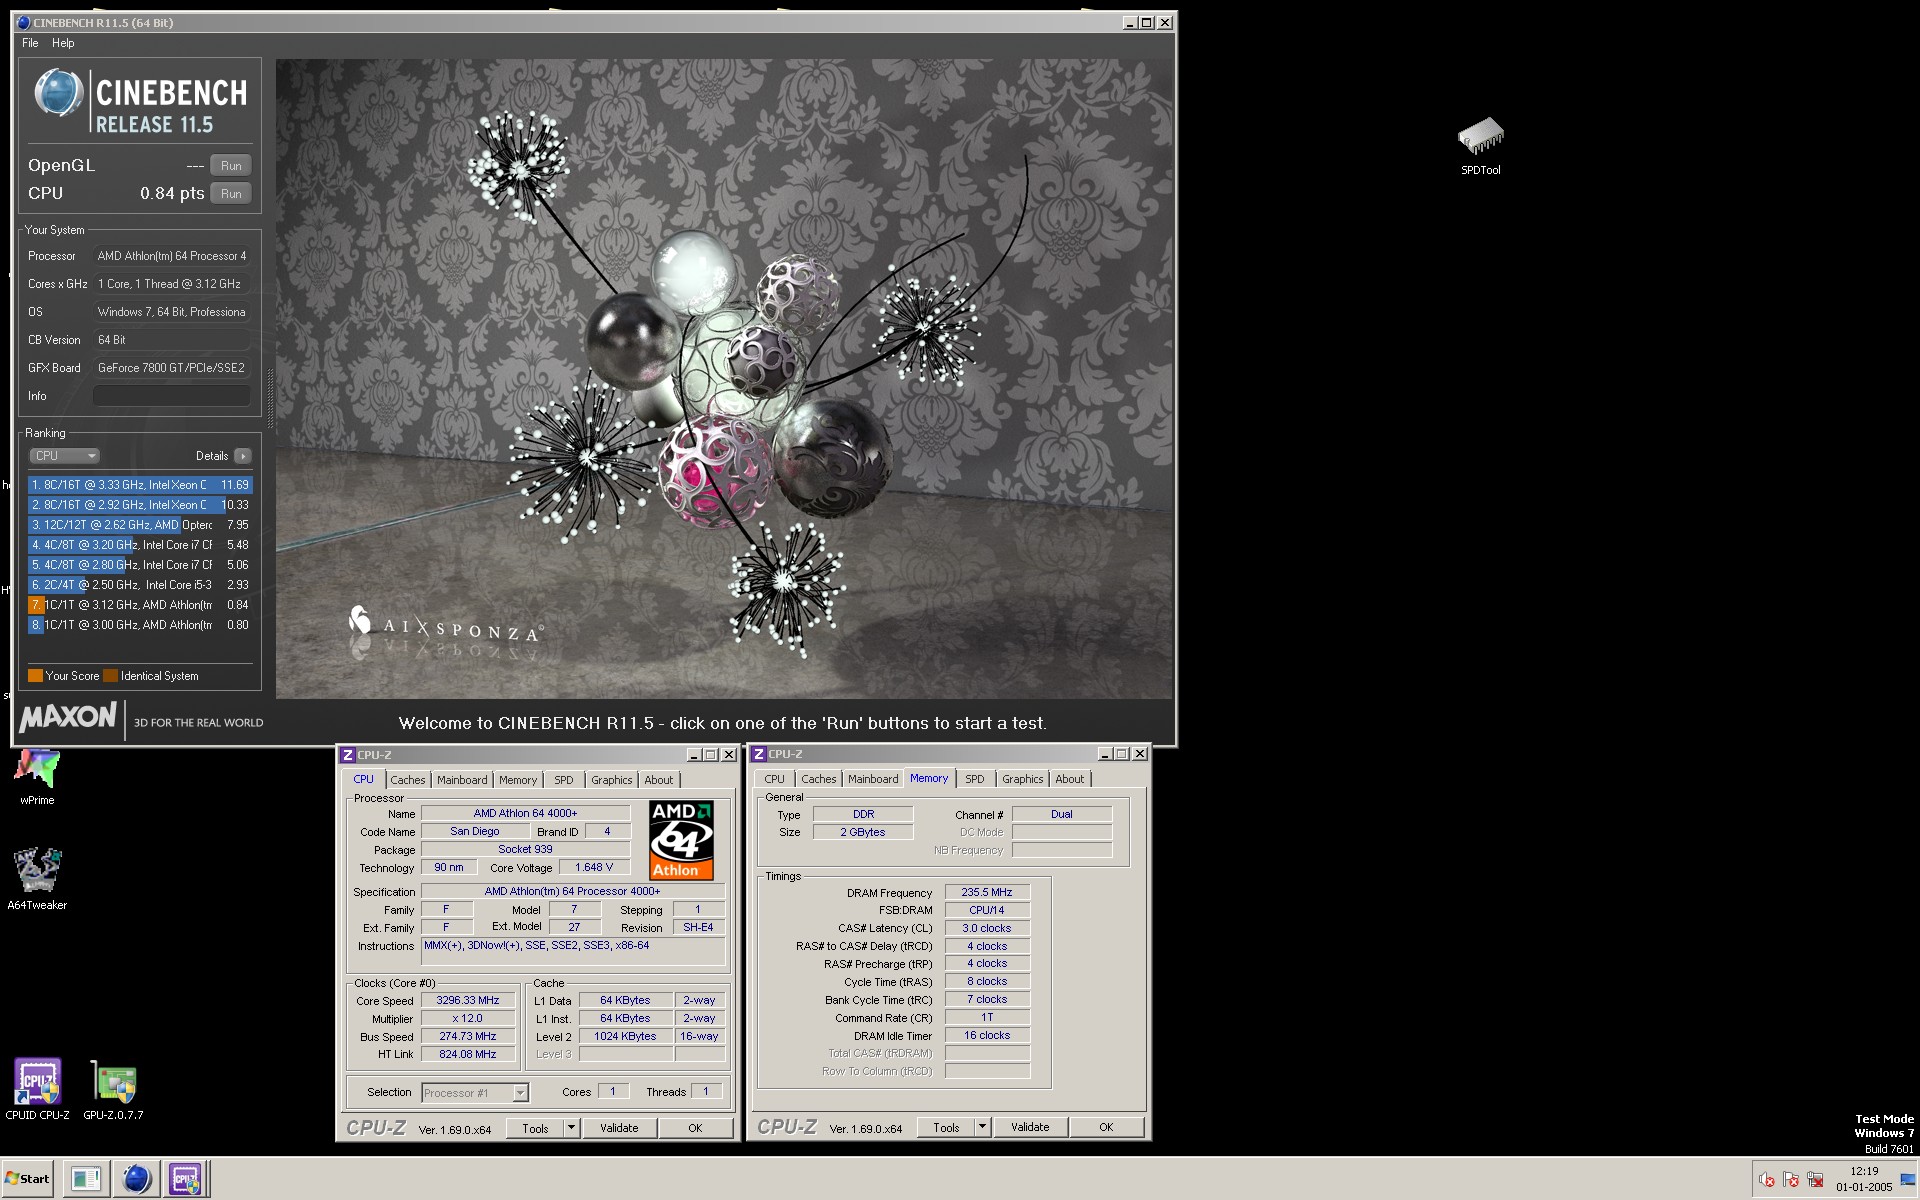Click the rendered Cinebench scene image
Viewport: 1920px width, 1200px height.
pyautogui.click(x=723, y=378)
